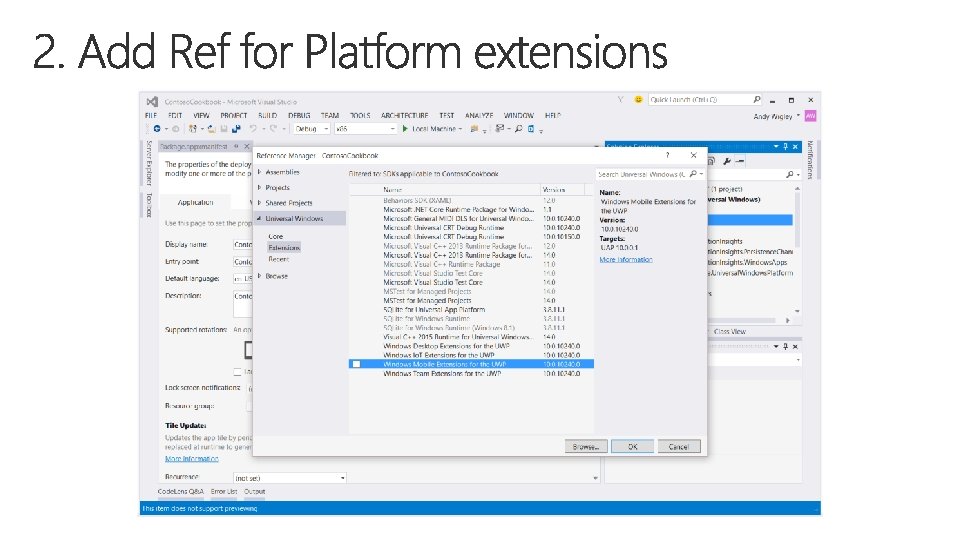Click the Navigate Backward toolbar icon
Screen dimensions: 960x540
point(157,129)
